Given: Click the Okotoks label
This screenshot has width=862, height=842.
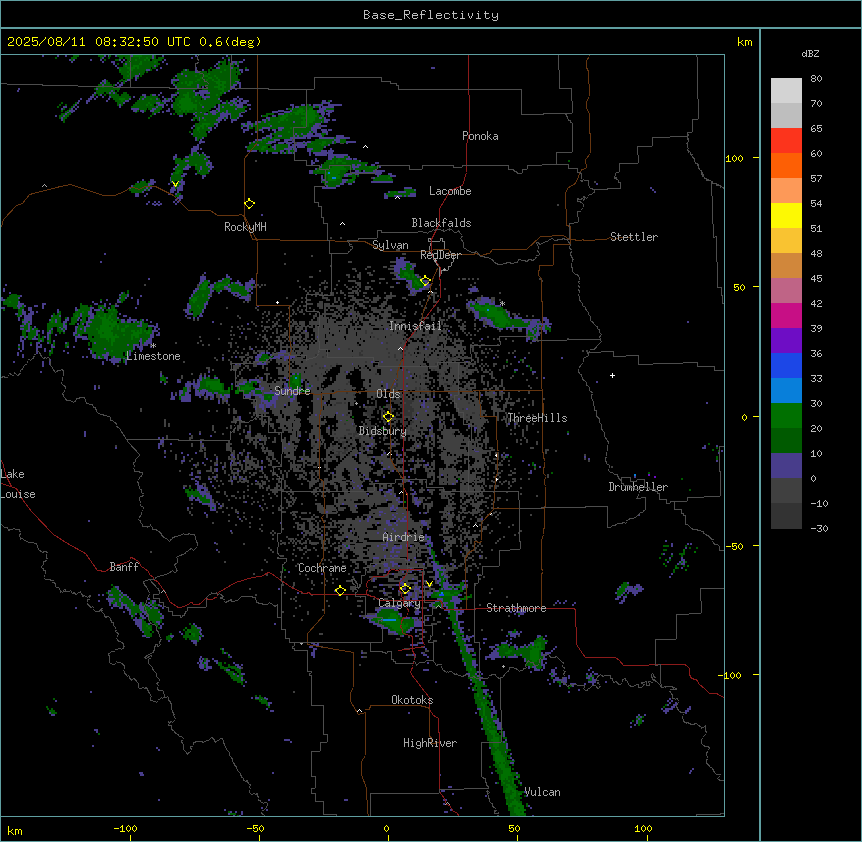Looking at the screenshot, I should (x=412, y=700).
